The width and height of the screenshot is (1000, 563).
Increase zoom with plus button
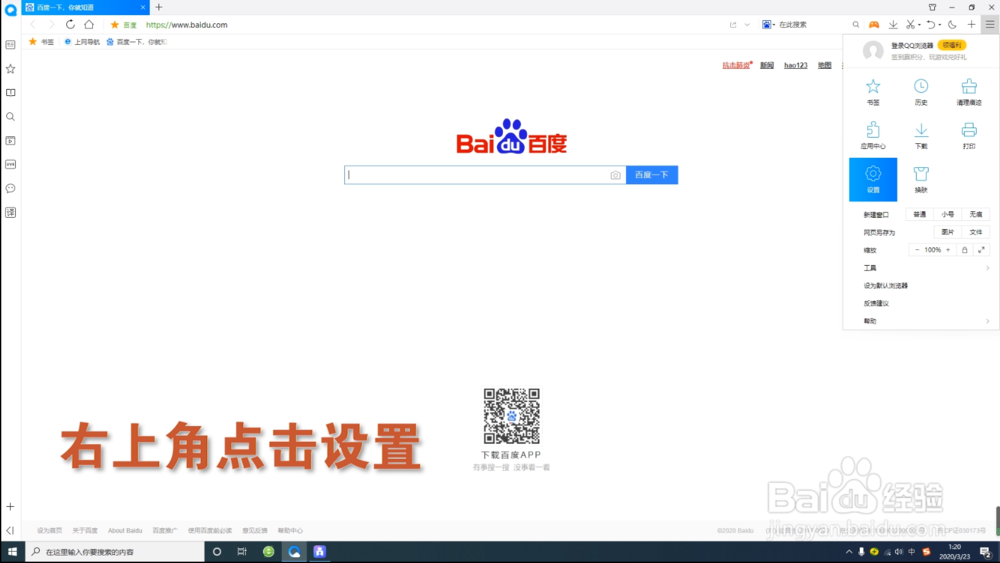pyautogui.click(x=948, y=250)
